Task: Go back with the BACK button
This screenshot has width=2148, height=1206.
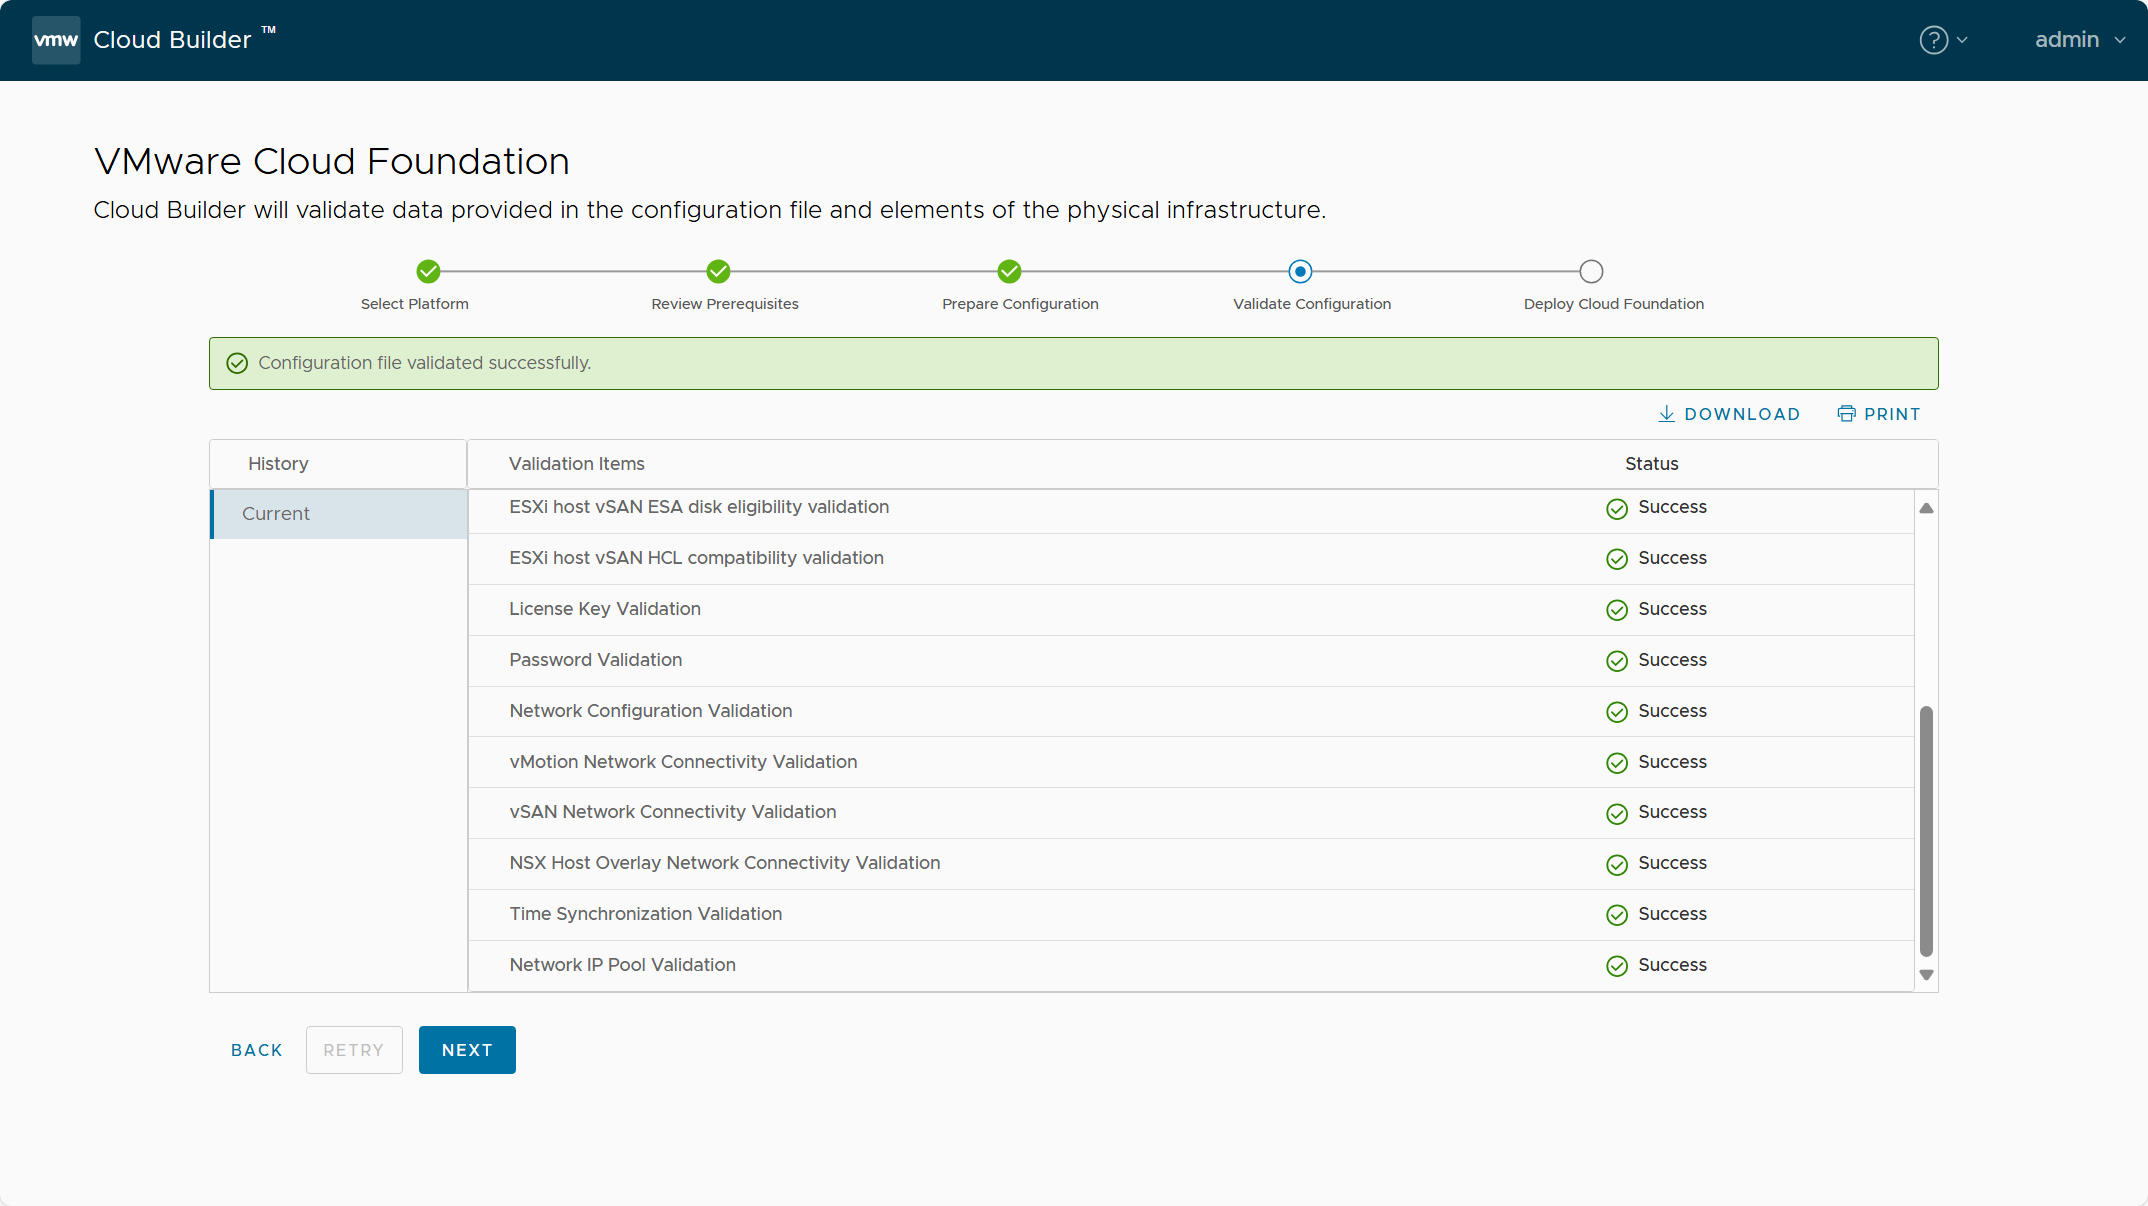Action: pyautogui.click(x=257, y=1050)
